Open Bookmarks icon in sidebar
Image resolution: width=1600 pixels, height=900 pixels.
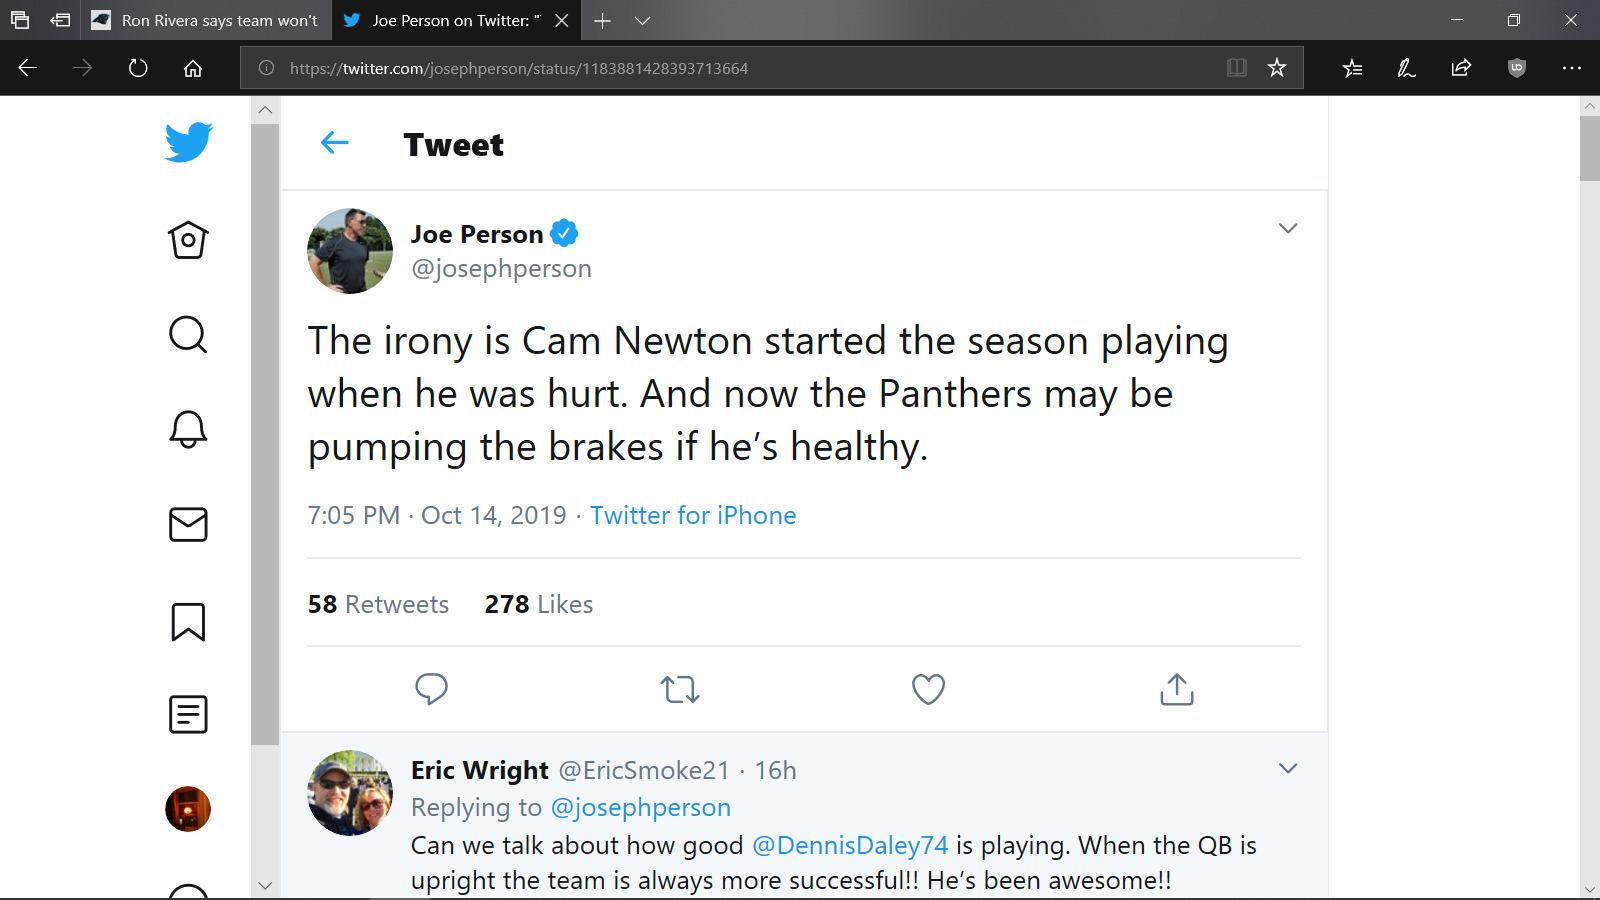(188, 621)
